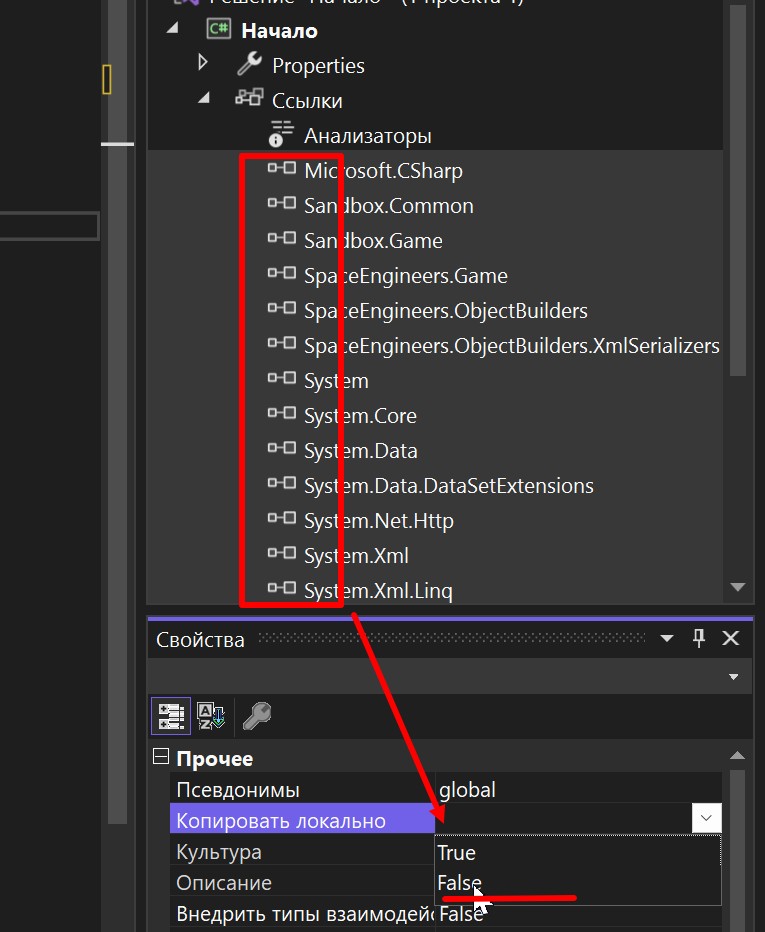The image size is (765, 932).
Task: Collapse the Прочее property category
Action: click(160, 757)
